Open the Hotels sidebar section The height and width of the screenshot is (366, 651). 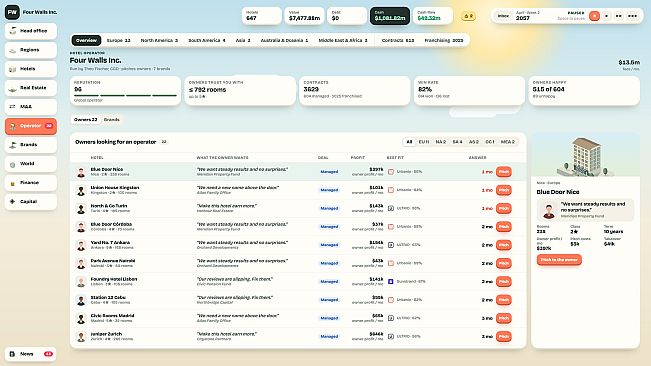pos(31,69)
